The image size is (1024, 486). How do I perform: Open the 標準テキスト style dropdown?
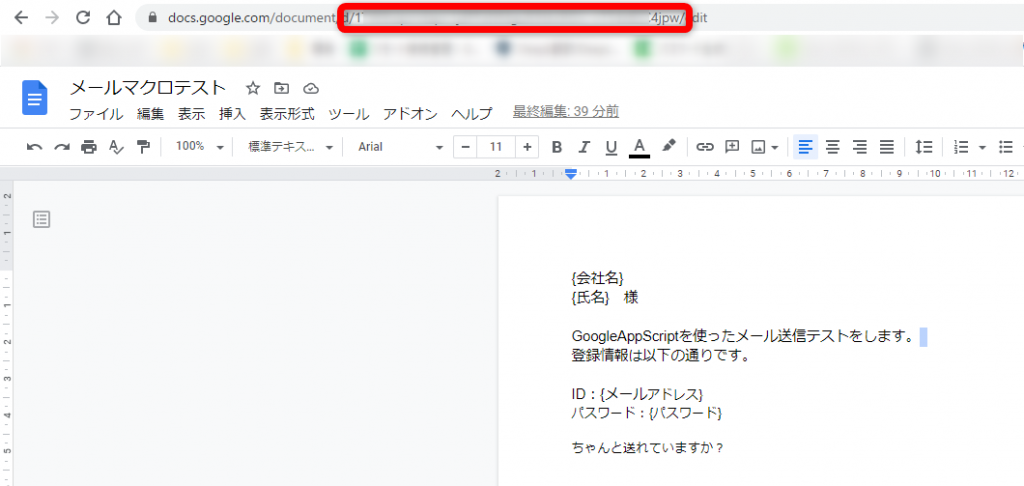click(291, 147)
